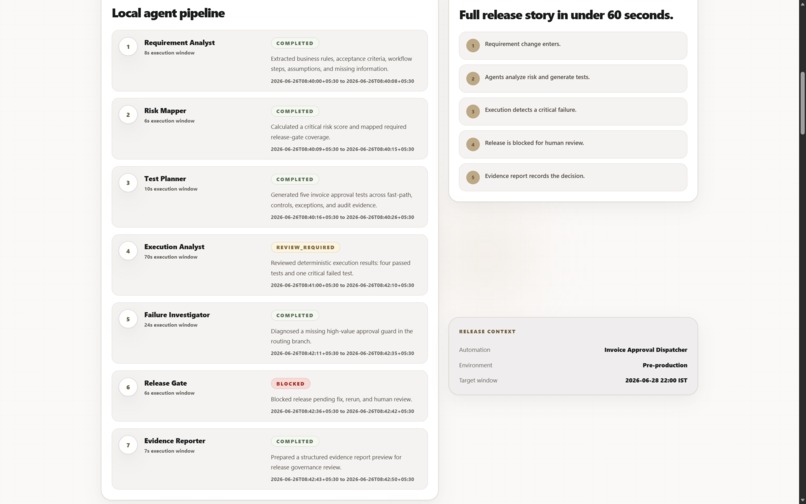Image resolution: width=806 pixels, height=504 pixels.
Task: Click the REVIEW_REQUIRED badge for Execution Analyst
Action: (x=305, y=247)
